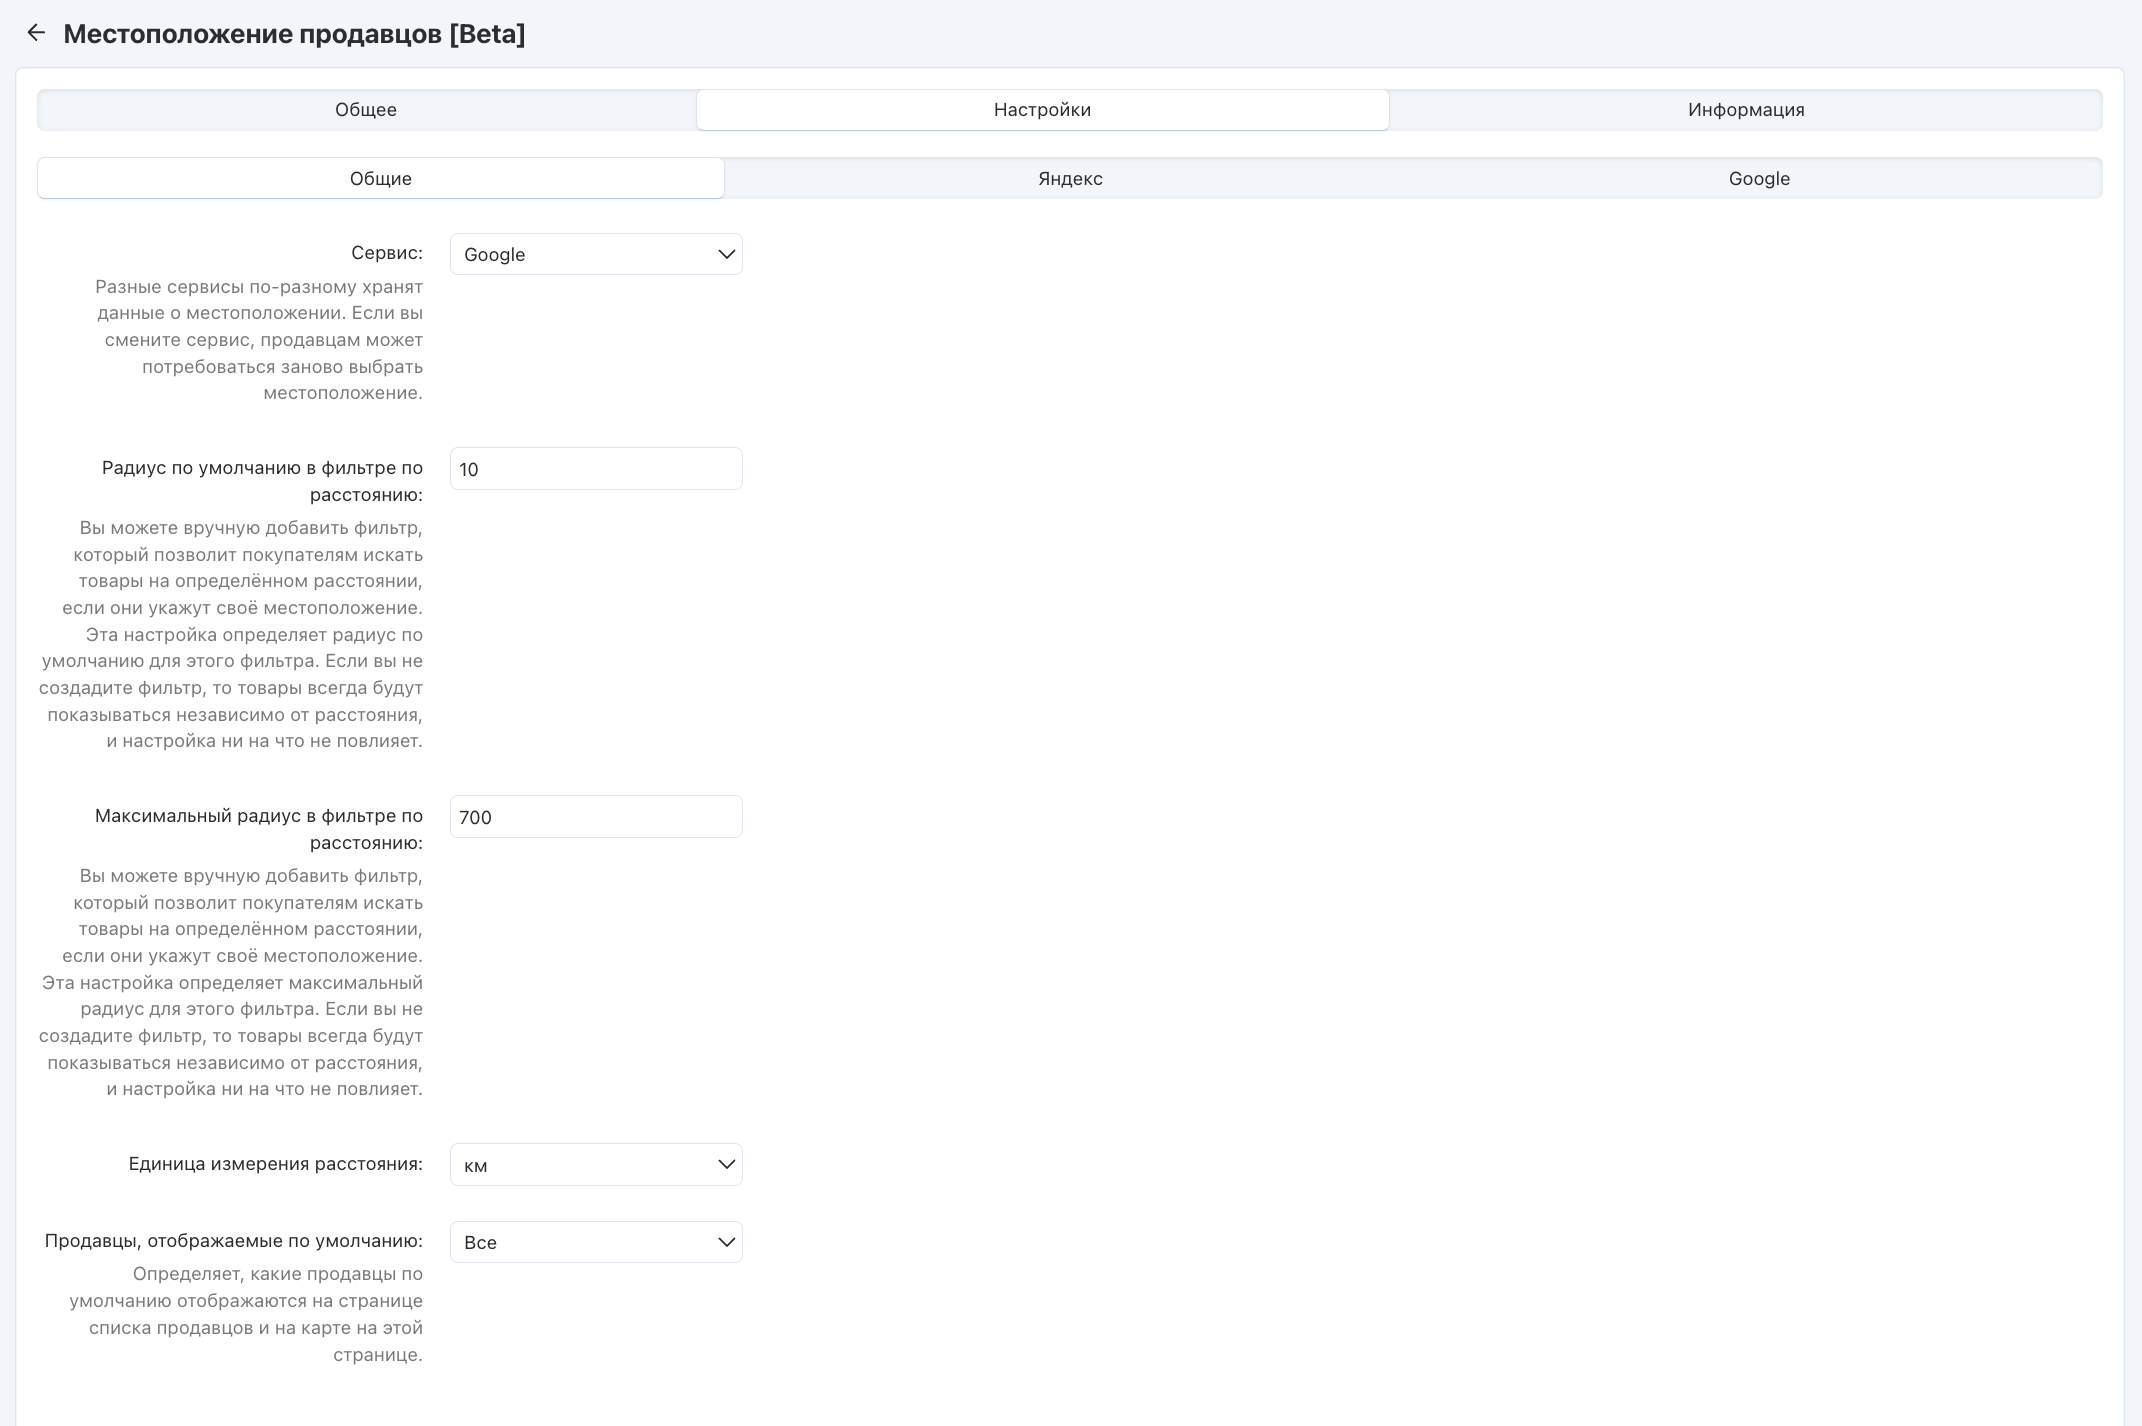2142x1426 pixels.
Task: Click the Единица измерения расстояния label
Action: click(275, 1164)
